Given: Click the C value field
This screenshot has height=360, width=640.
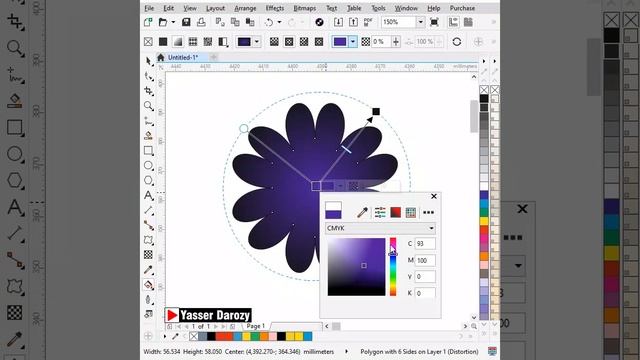Looking at the screenshot, I should tap(425, 244).
